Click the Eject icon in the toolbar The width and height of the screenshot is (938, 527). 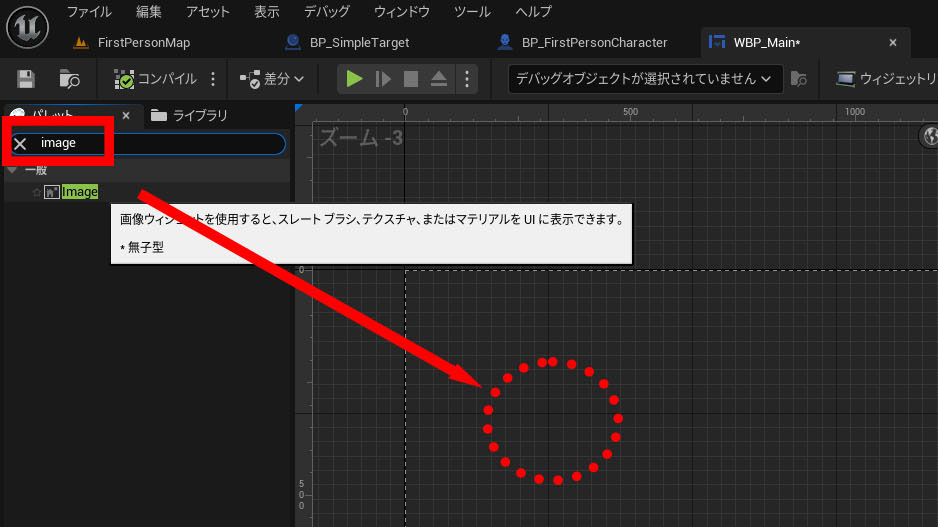(x=439, y=79)
